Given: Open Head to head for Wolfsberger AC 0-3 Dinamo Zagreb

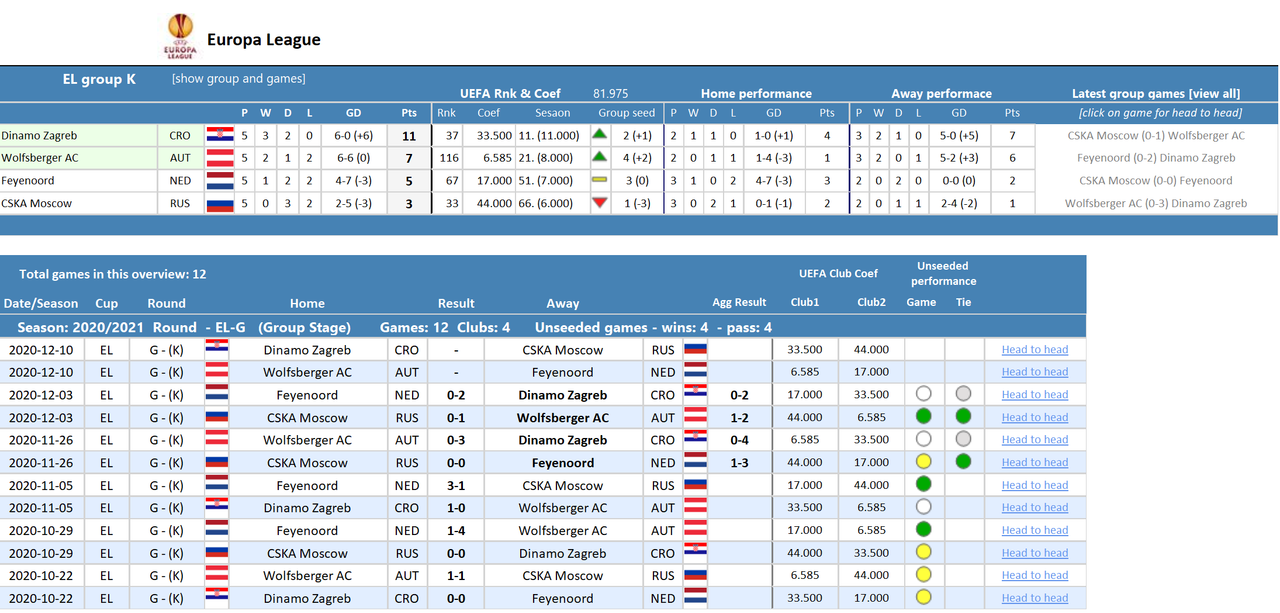Looking at the screenshot, I should (x=1035, y=439).
